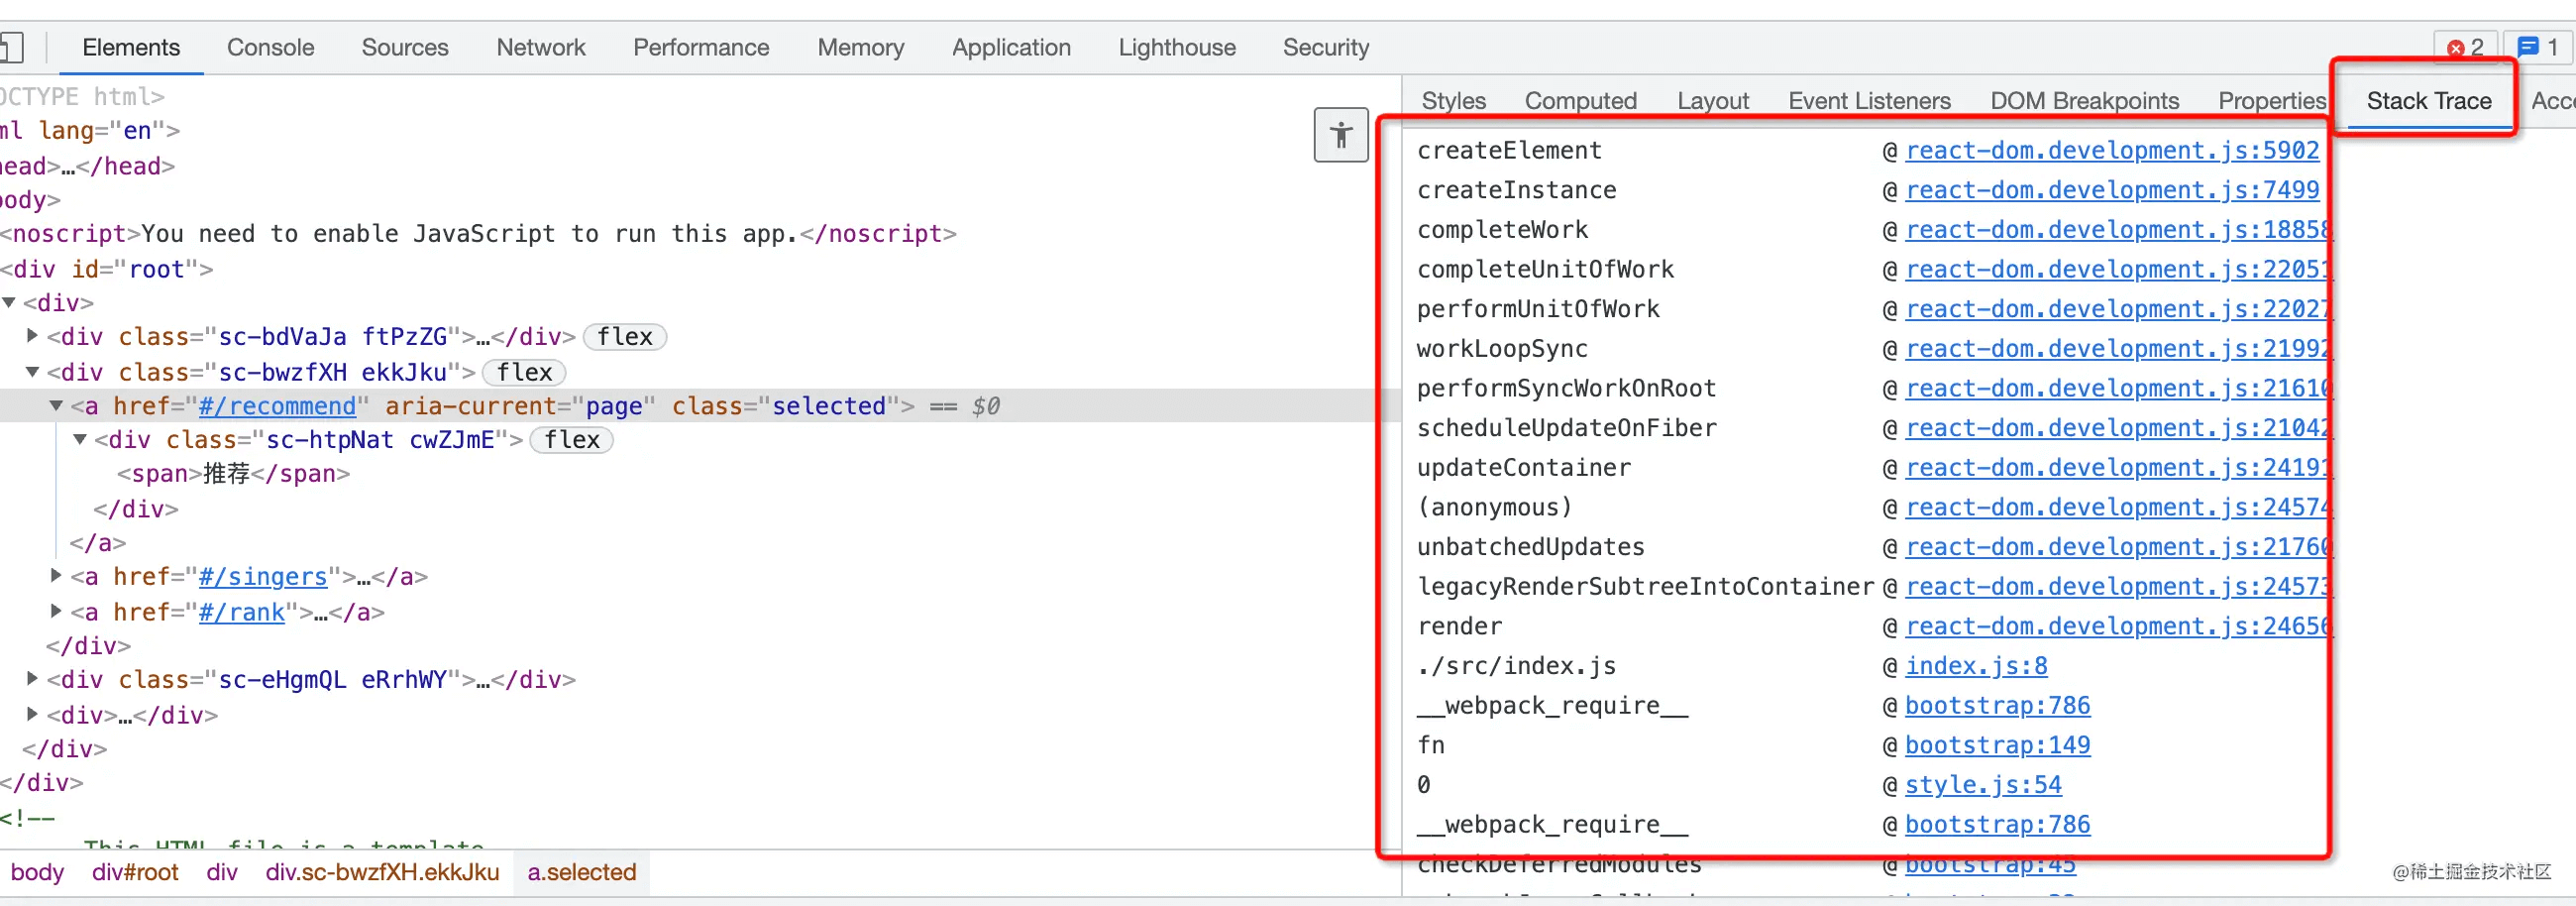Select the Stack Trace sidebar tab
This screenshot has height=906, width=2576.
(x=2428, y=101)
